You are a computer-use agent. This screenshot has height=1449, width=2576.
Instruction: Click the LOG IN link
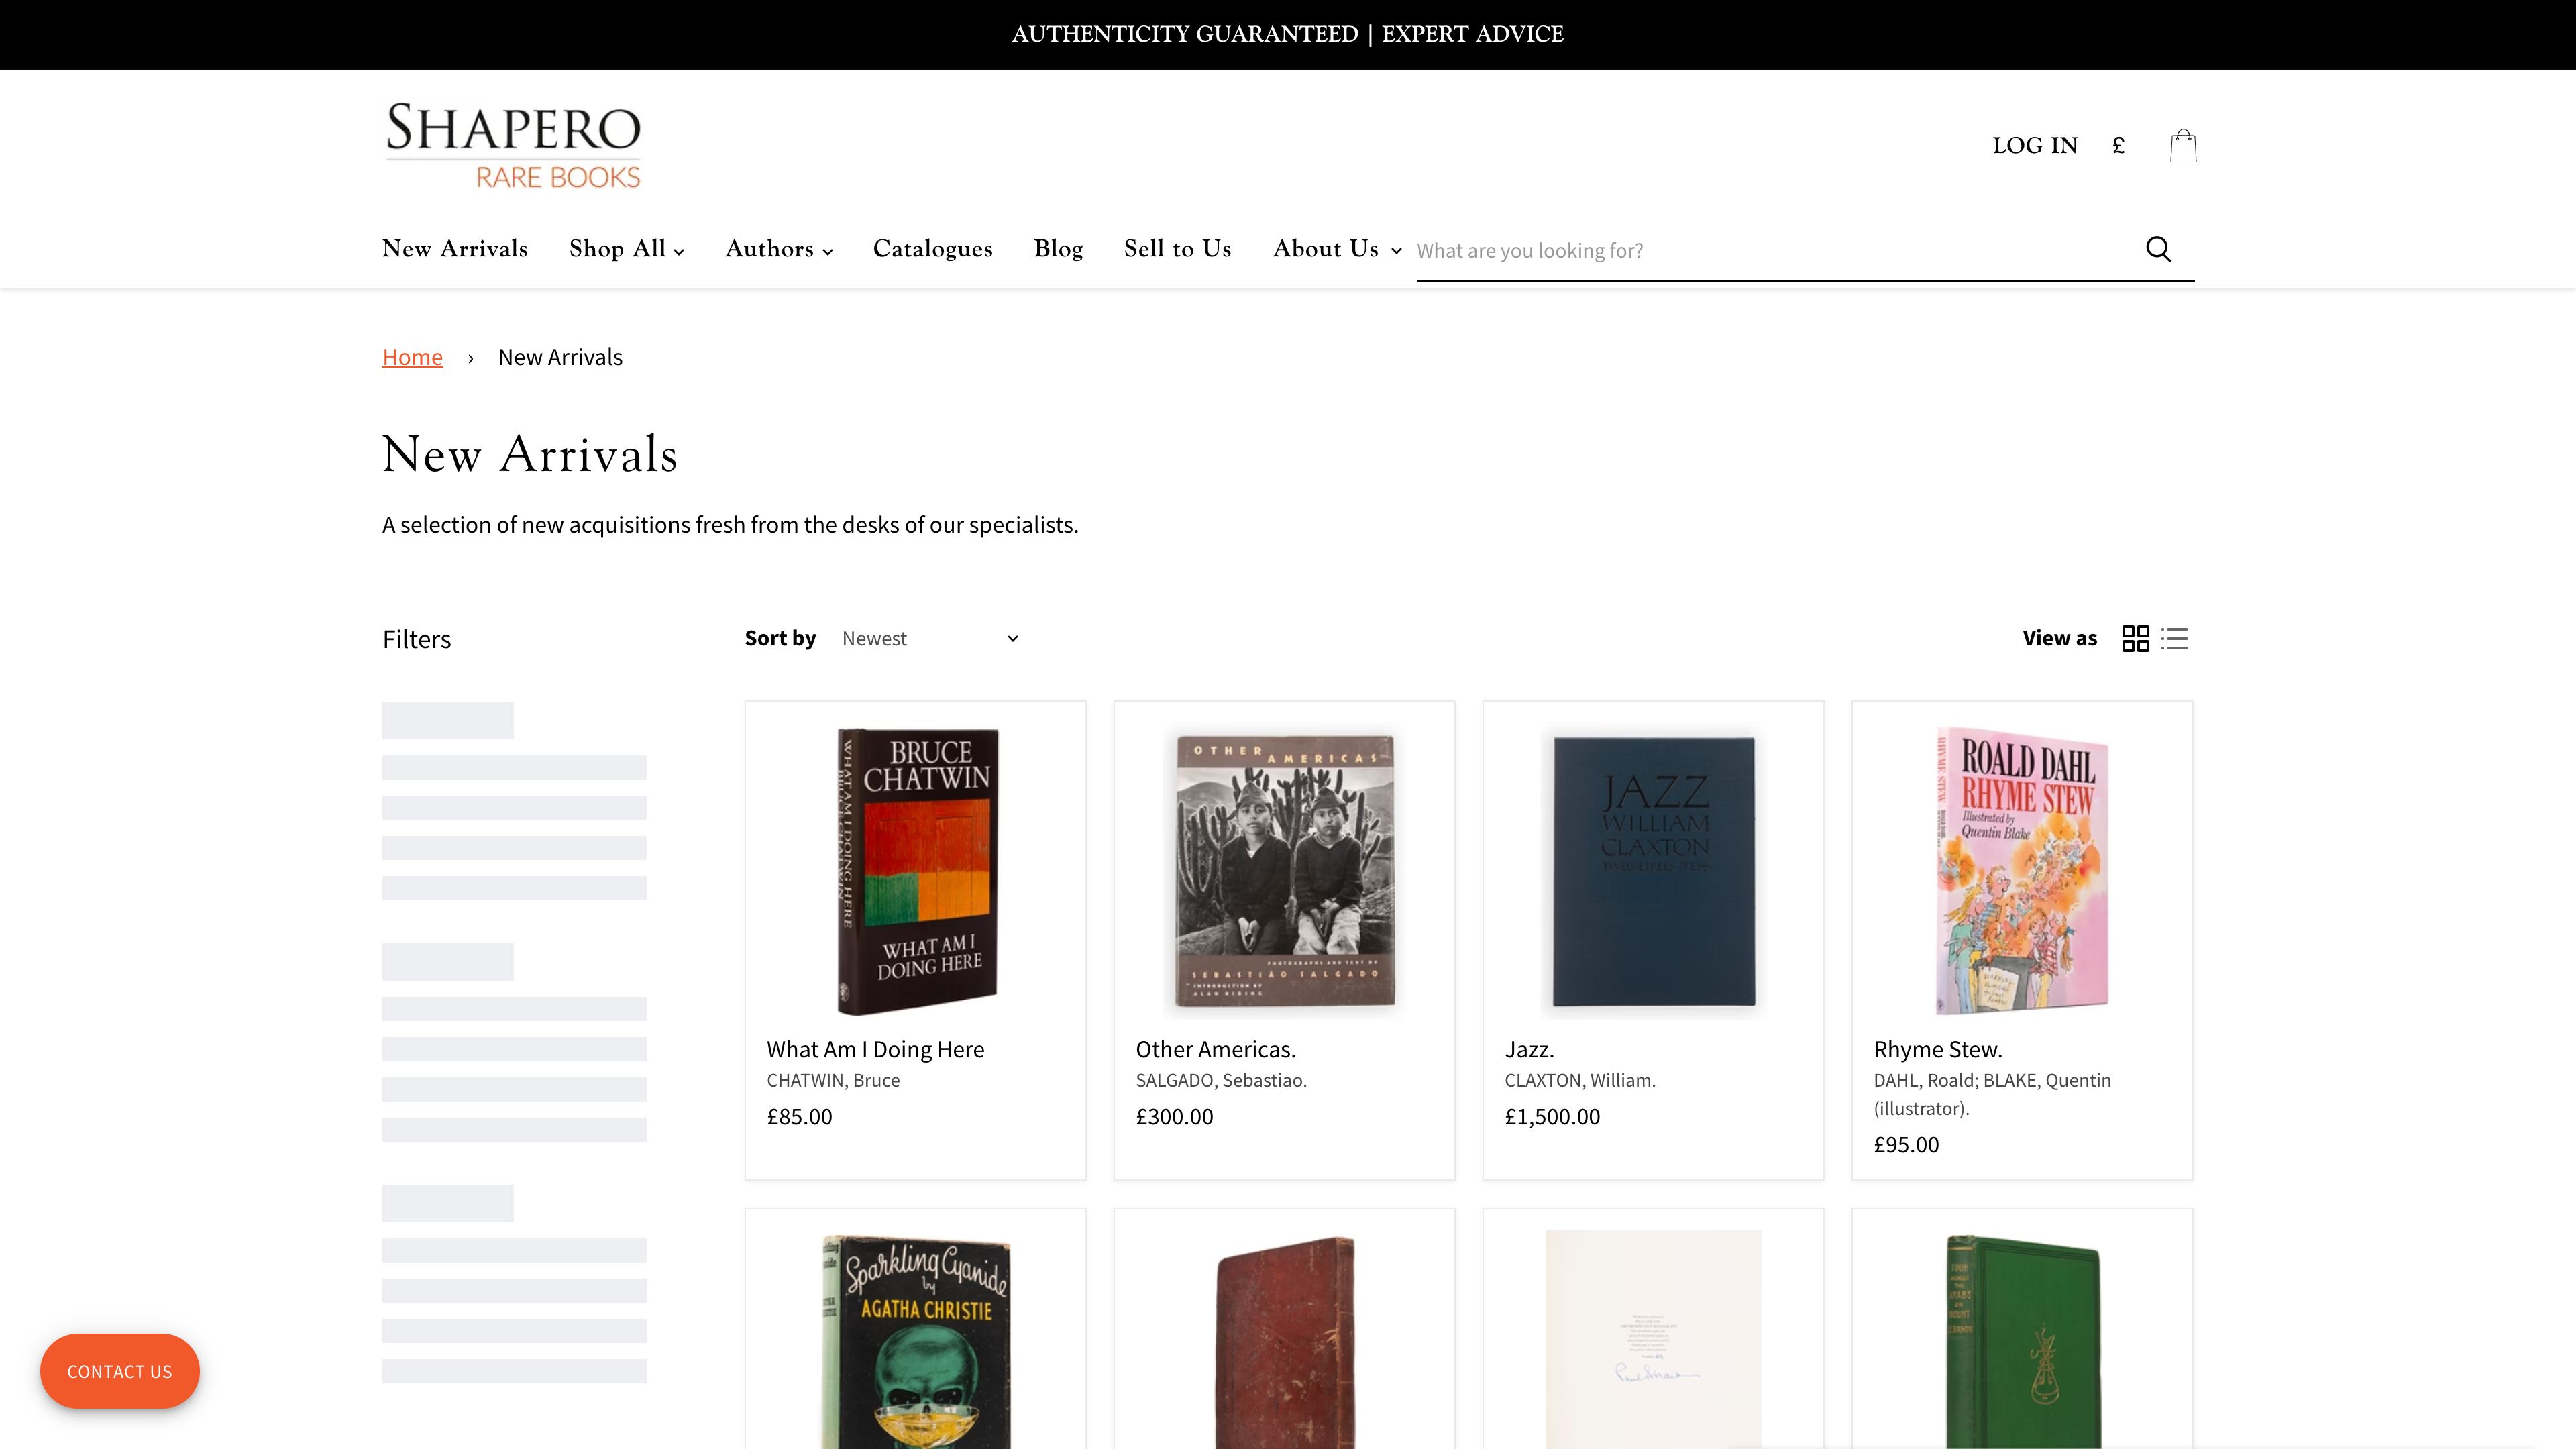click(2034, 146)
